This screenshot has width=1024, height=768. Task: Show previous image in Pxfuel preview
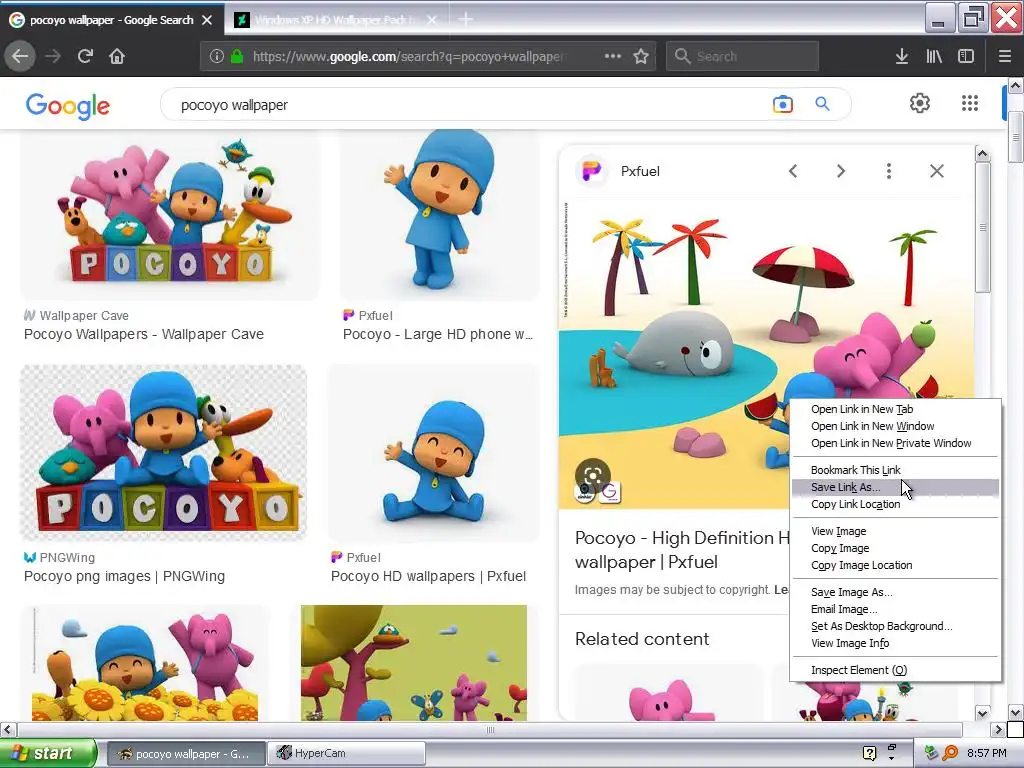pos(793,171)
